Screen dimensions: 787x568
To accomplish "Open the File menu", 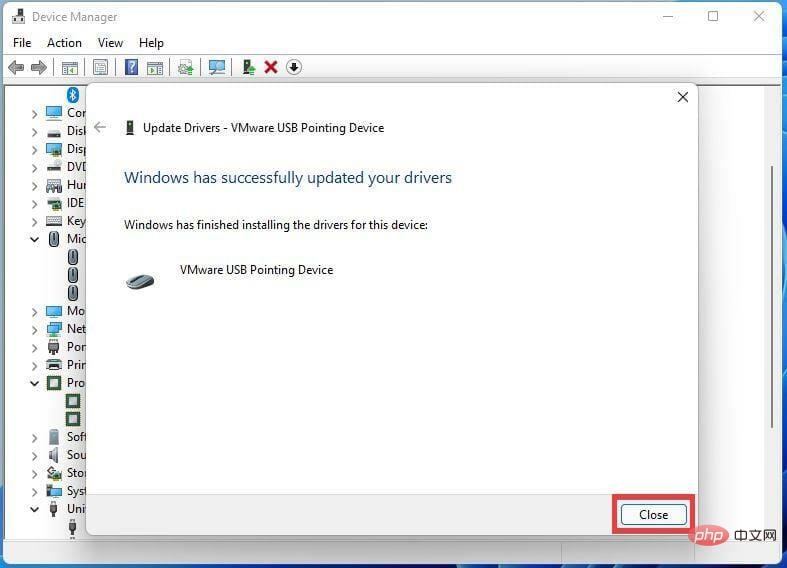I will pyautogui.click(x=22, y=43).
